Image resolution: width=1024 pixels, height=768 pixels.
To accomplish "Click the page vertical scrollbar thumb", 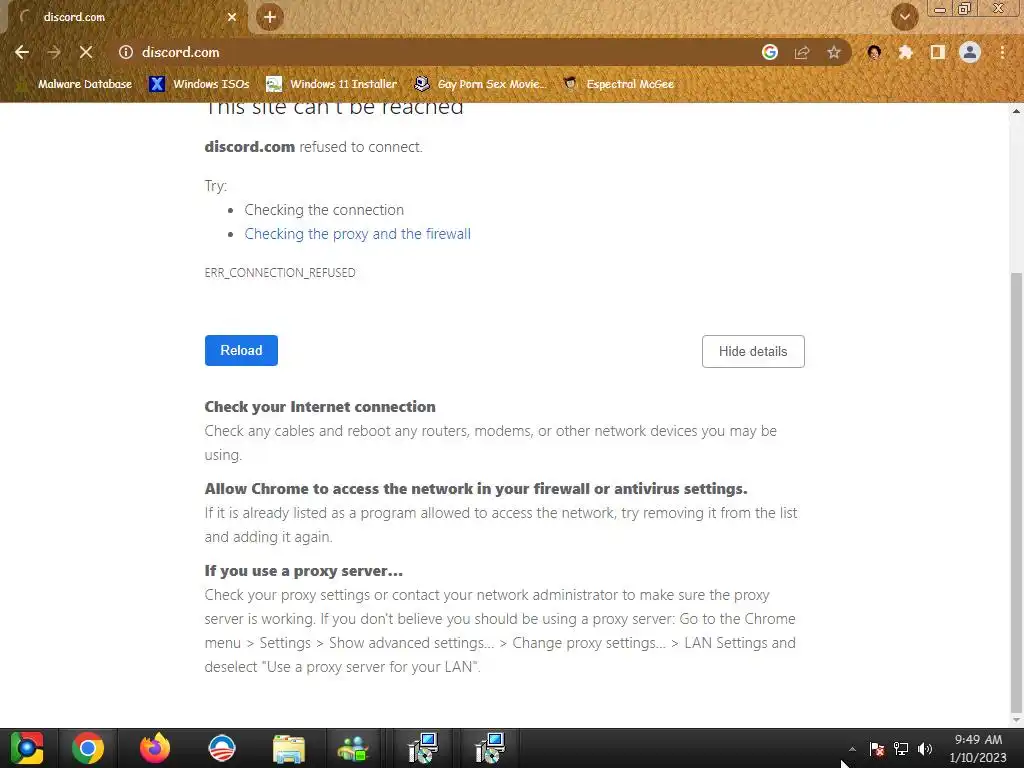I will click(x=1016, y=493).
